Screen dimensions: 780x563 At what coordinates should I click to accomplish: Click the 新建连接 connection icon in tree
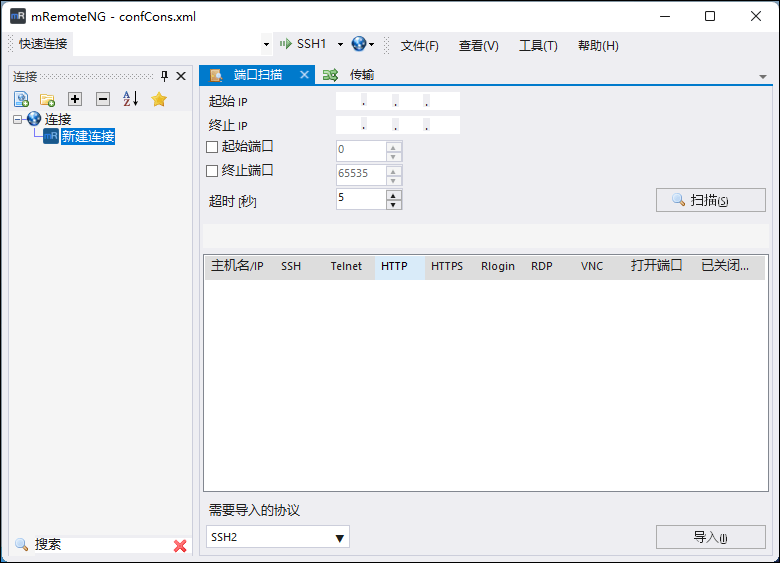51,136
